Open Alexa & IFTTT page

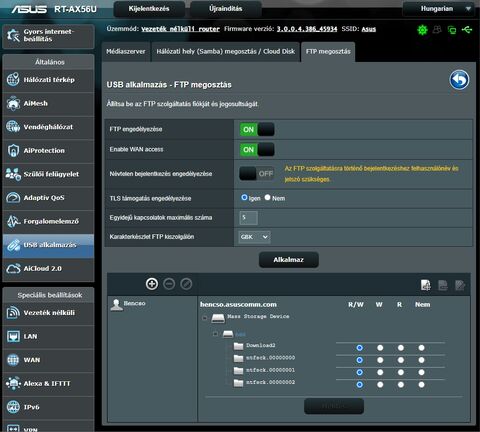(x=48, y=384)
